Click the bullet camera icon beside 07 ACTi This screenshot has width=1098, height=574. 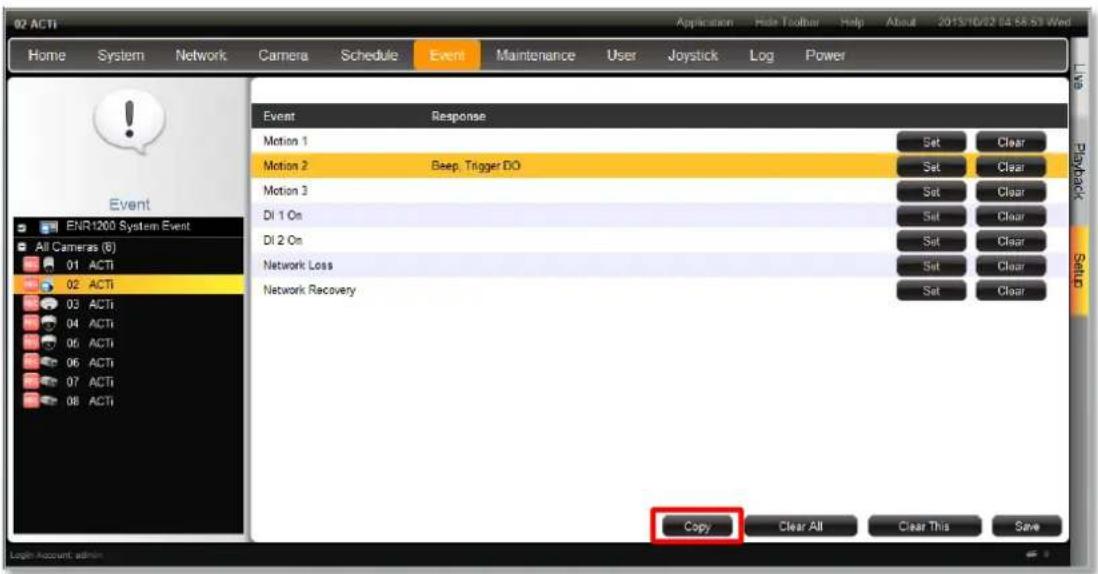pyautogui.click(x=48, y=382)
